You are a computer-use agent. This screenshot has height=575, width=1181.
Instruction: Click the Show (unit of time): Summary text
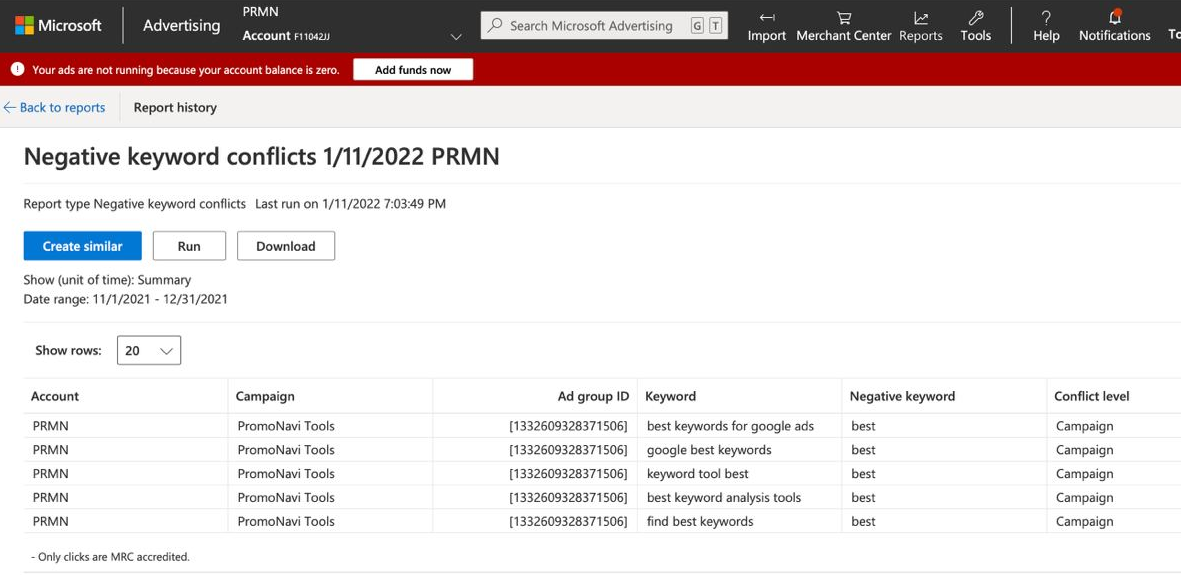[107, 280]
